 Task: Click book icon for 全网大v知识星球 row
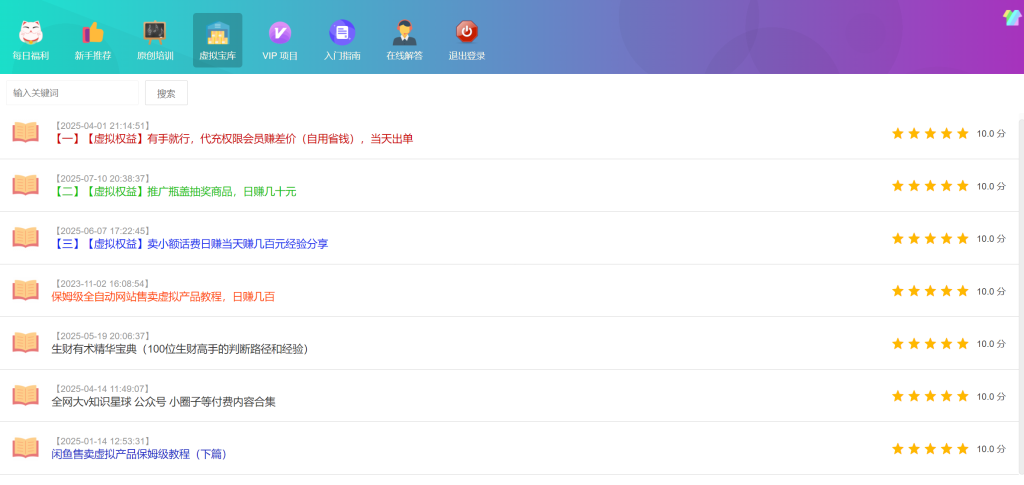click(x=25, y=396)
